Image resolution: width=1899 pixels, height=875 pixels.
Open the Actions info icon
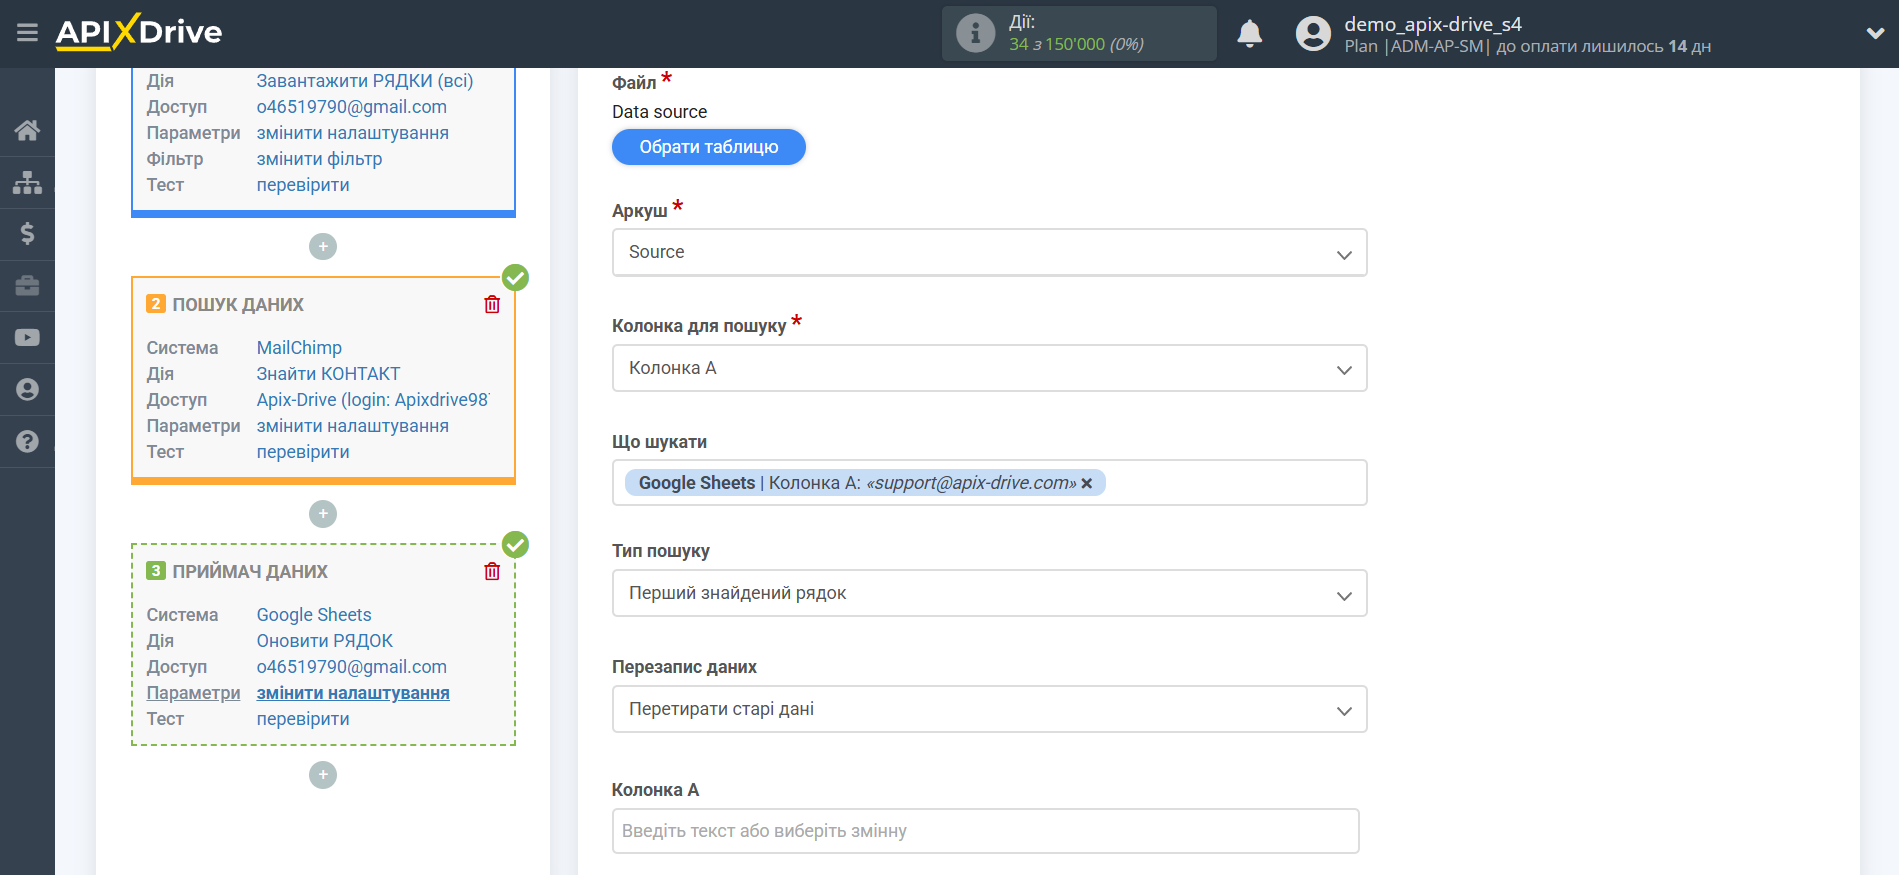(975, 33)
